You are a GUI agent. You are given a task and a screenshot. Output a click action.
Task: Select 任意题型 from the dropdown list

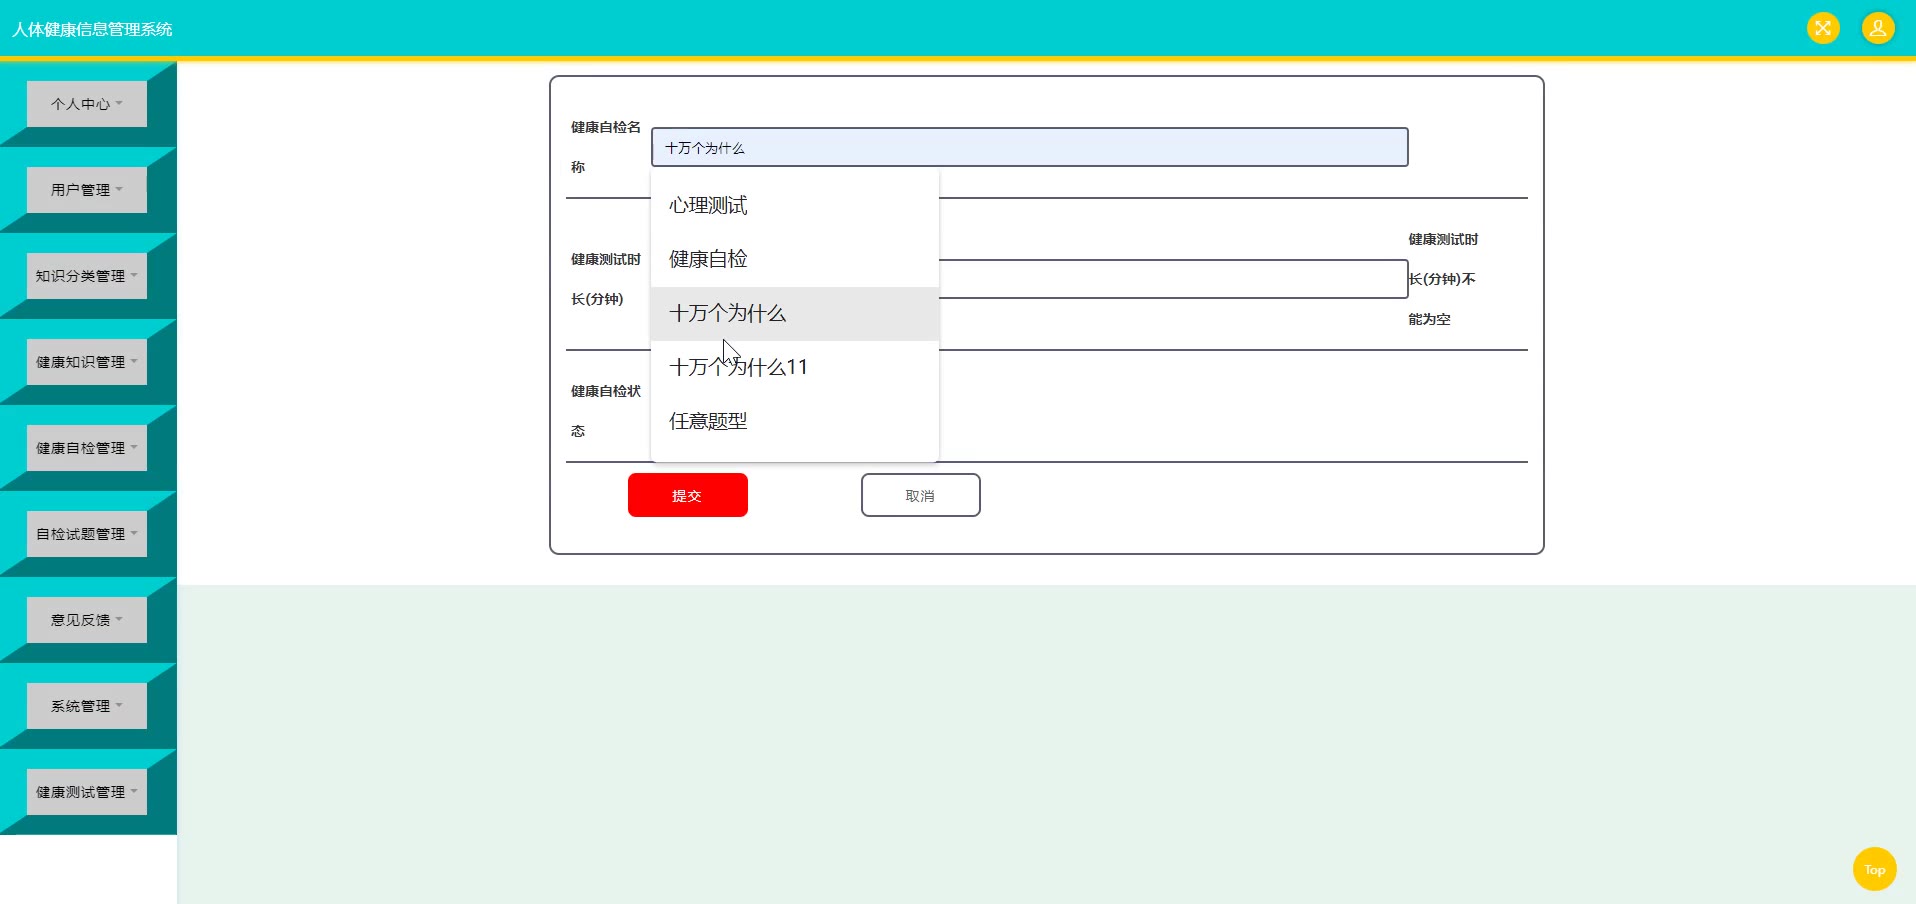[795, 422]
